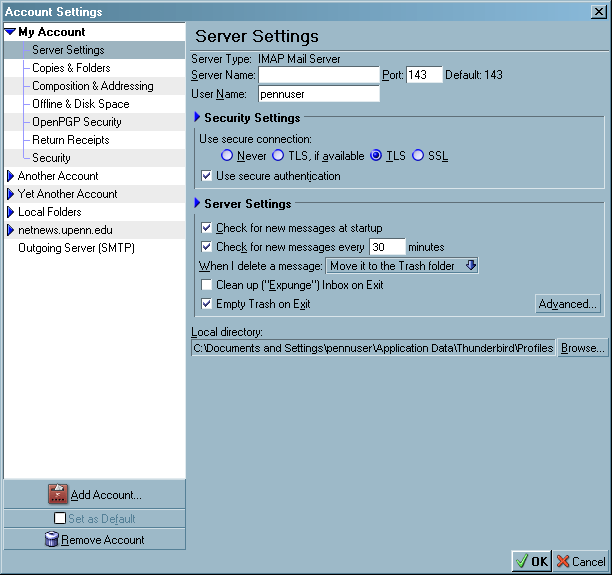Uncheck Use secure authentication

click(207, 176)
